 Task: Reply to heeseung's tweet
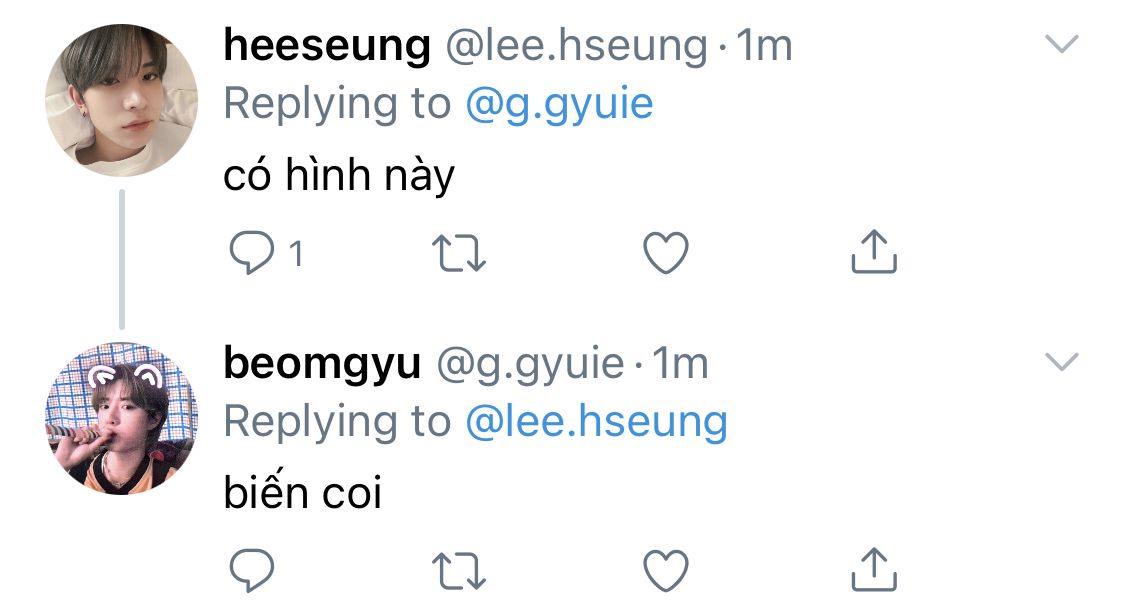click(x=252, y=254)
